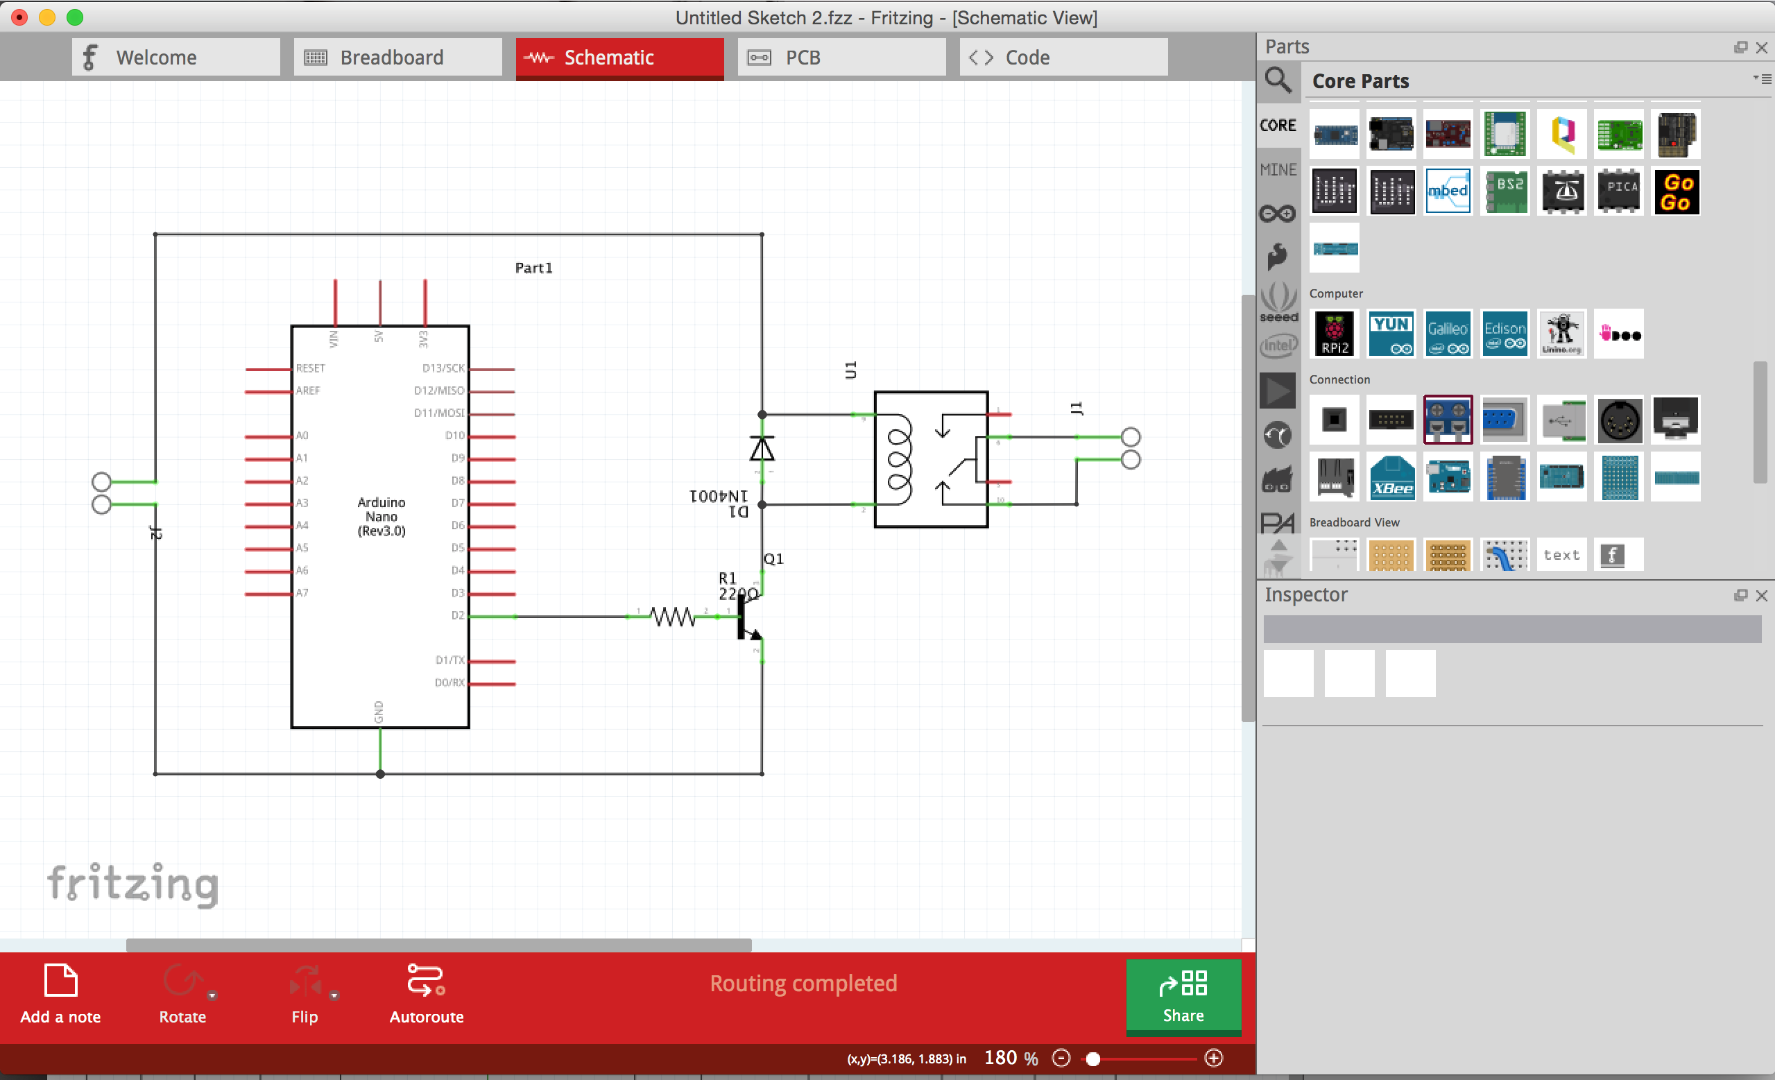The width and height of the screenshot is (1775, 1080).
Task: Pick the mbed board part
Action: 1448,191
